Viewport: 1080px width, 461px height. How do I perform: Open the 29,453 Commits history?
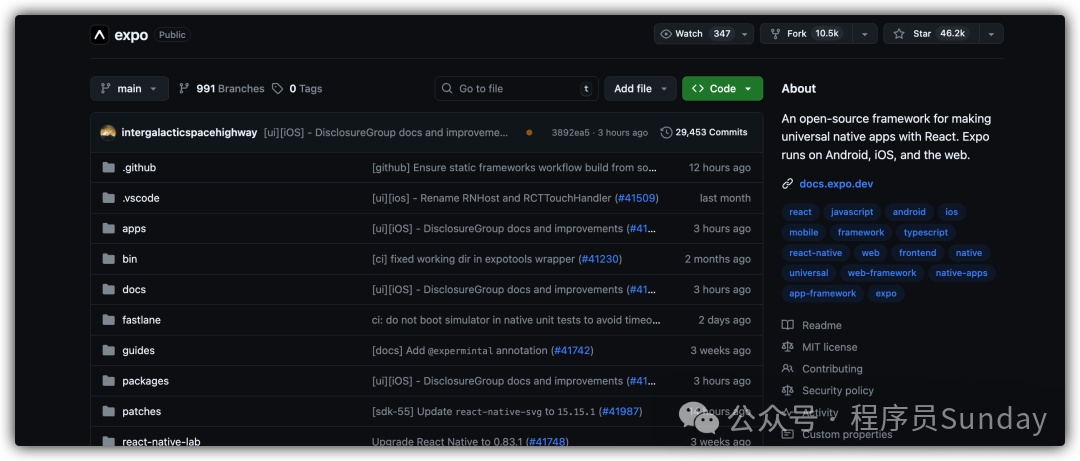704,132
